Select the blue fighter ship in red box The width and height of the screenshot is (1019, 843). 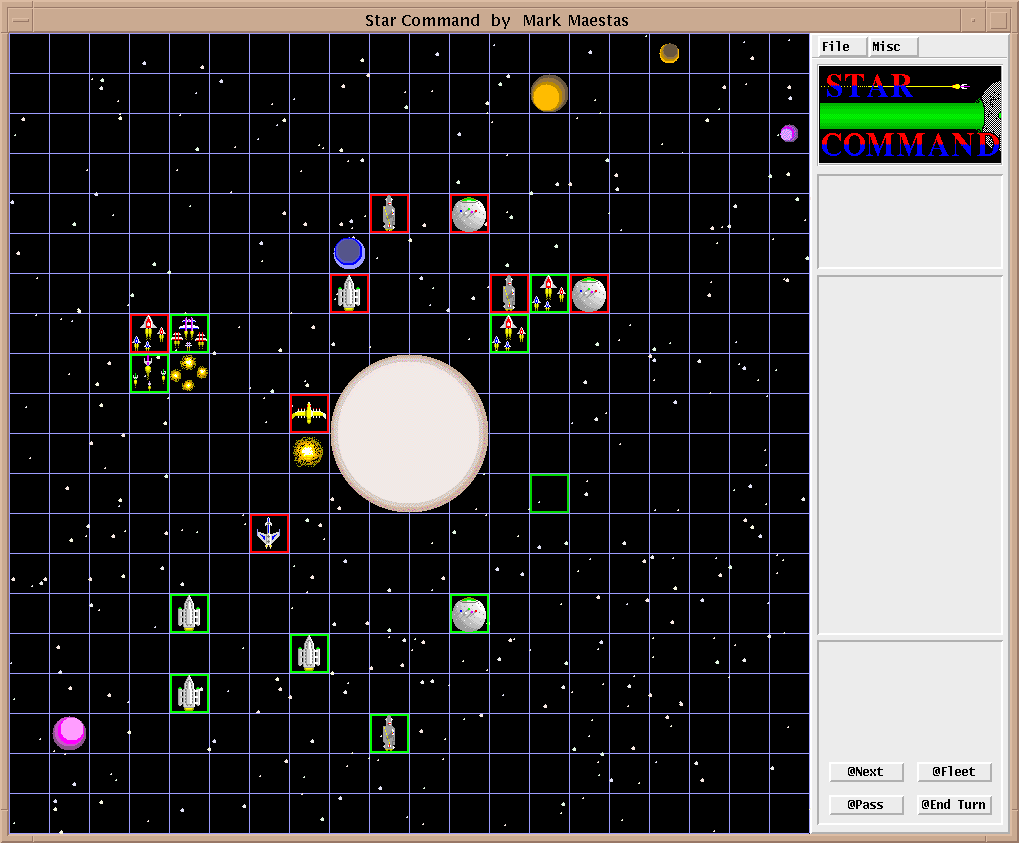pyautogui.click(x=269, y=533)
